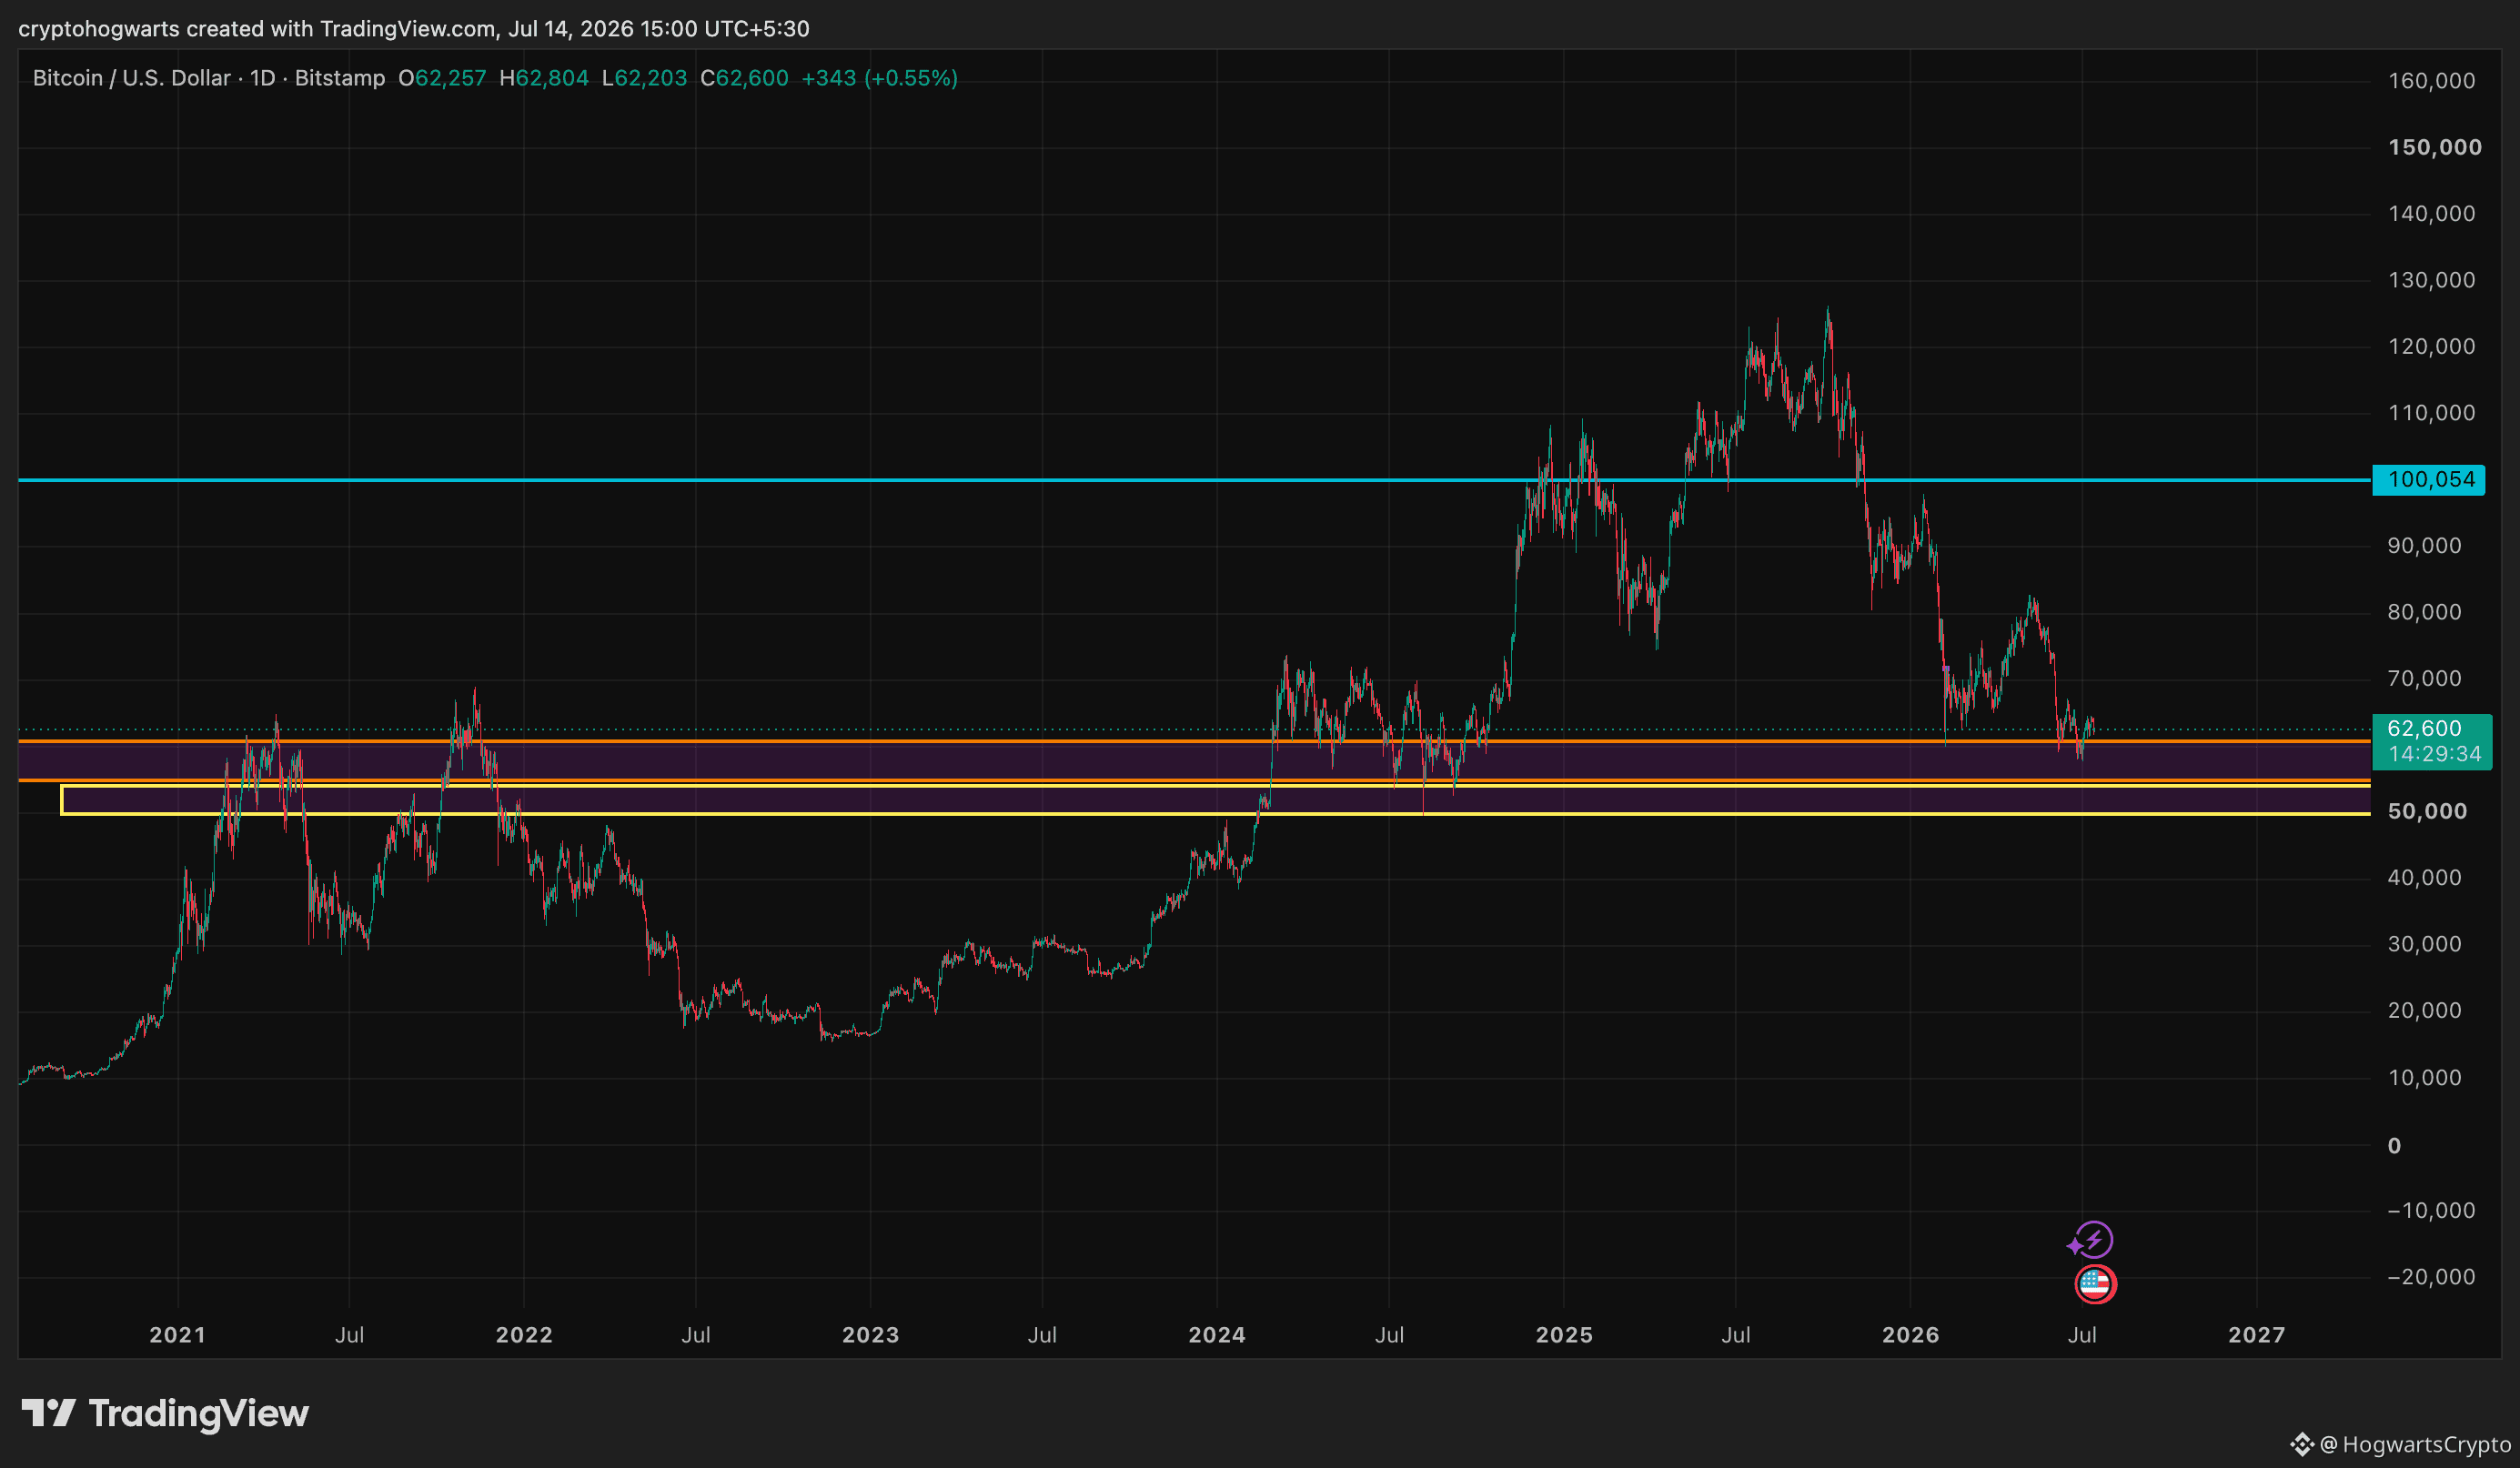The height and width of the screenshot is (1468, 2520).
Task: Click the high value H62,804
Action: (544, 78)
